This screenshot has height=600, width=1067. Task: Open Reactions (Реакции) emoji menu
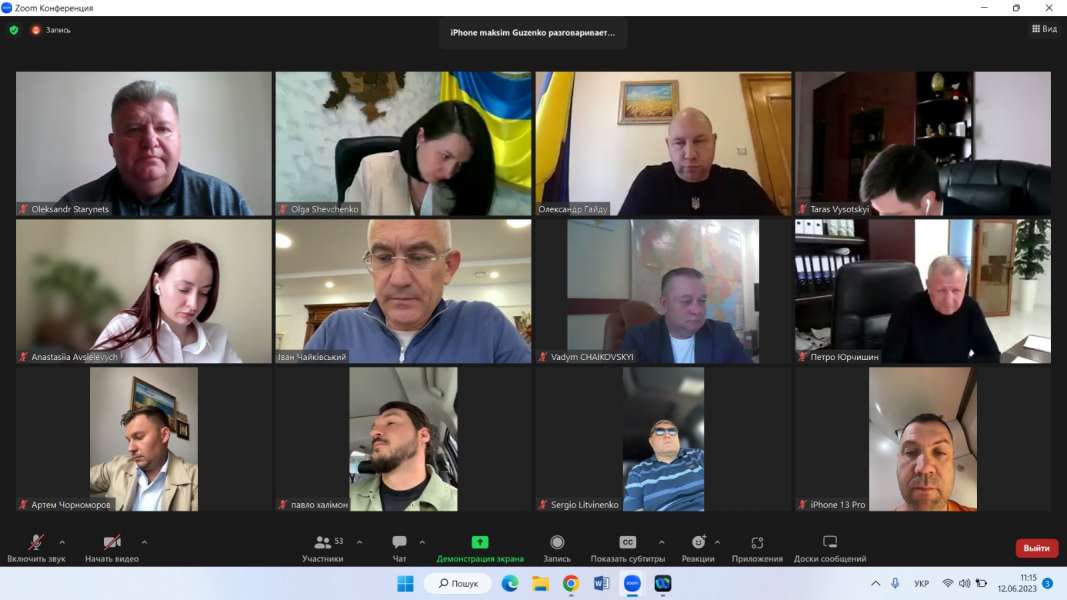point(698,546)
